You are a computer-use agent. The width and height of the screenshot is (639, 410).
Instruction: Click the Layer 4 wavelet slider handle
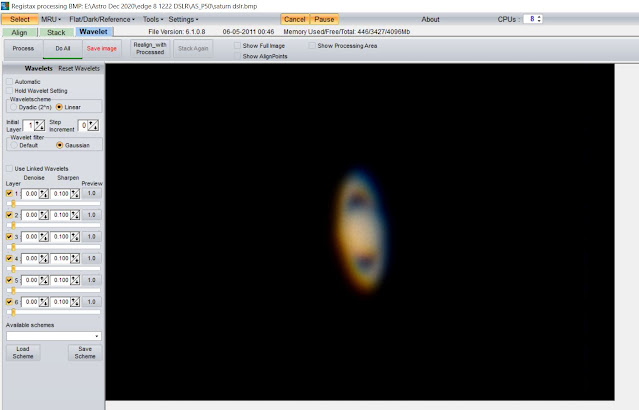click(x=13, y=269)
